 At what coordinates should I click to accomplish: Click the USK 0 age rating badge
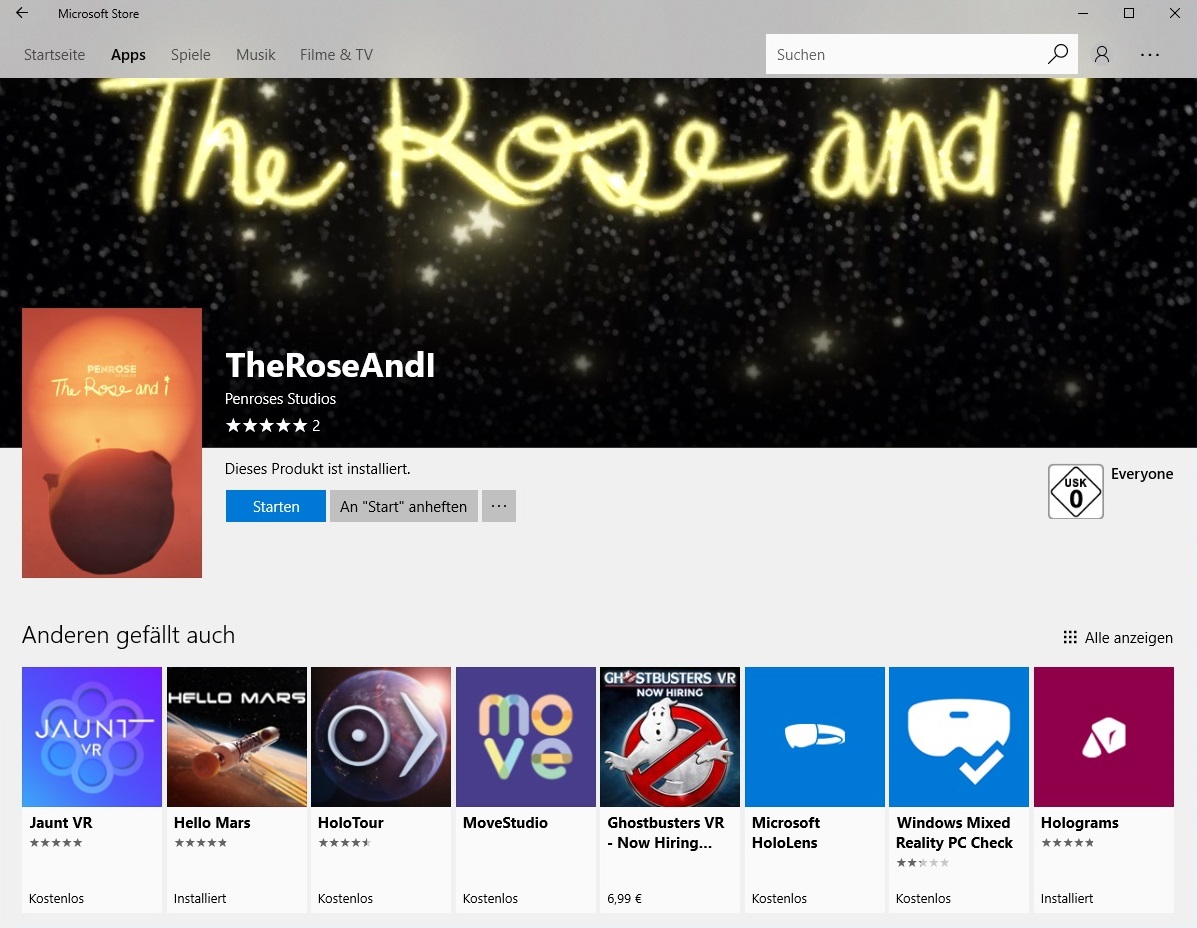[1075, 491]
